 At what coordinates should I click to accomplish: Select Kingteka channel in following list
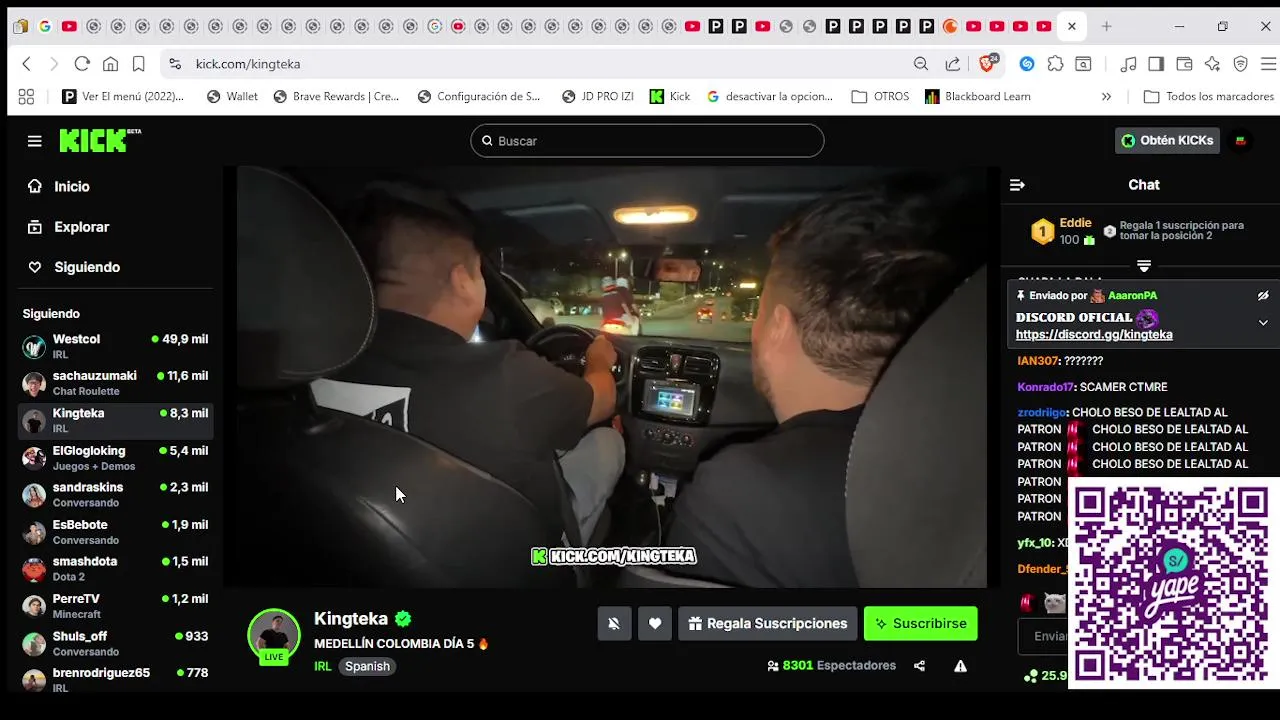(x=115, y=420)
